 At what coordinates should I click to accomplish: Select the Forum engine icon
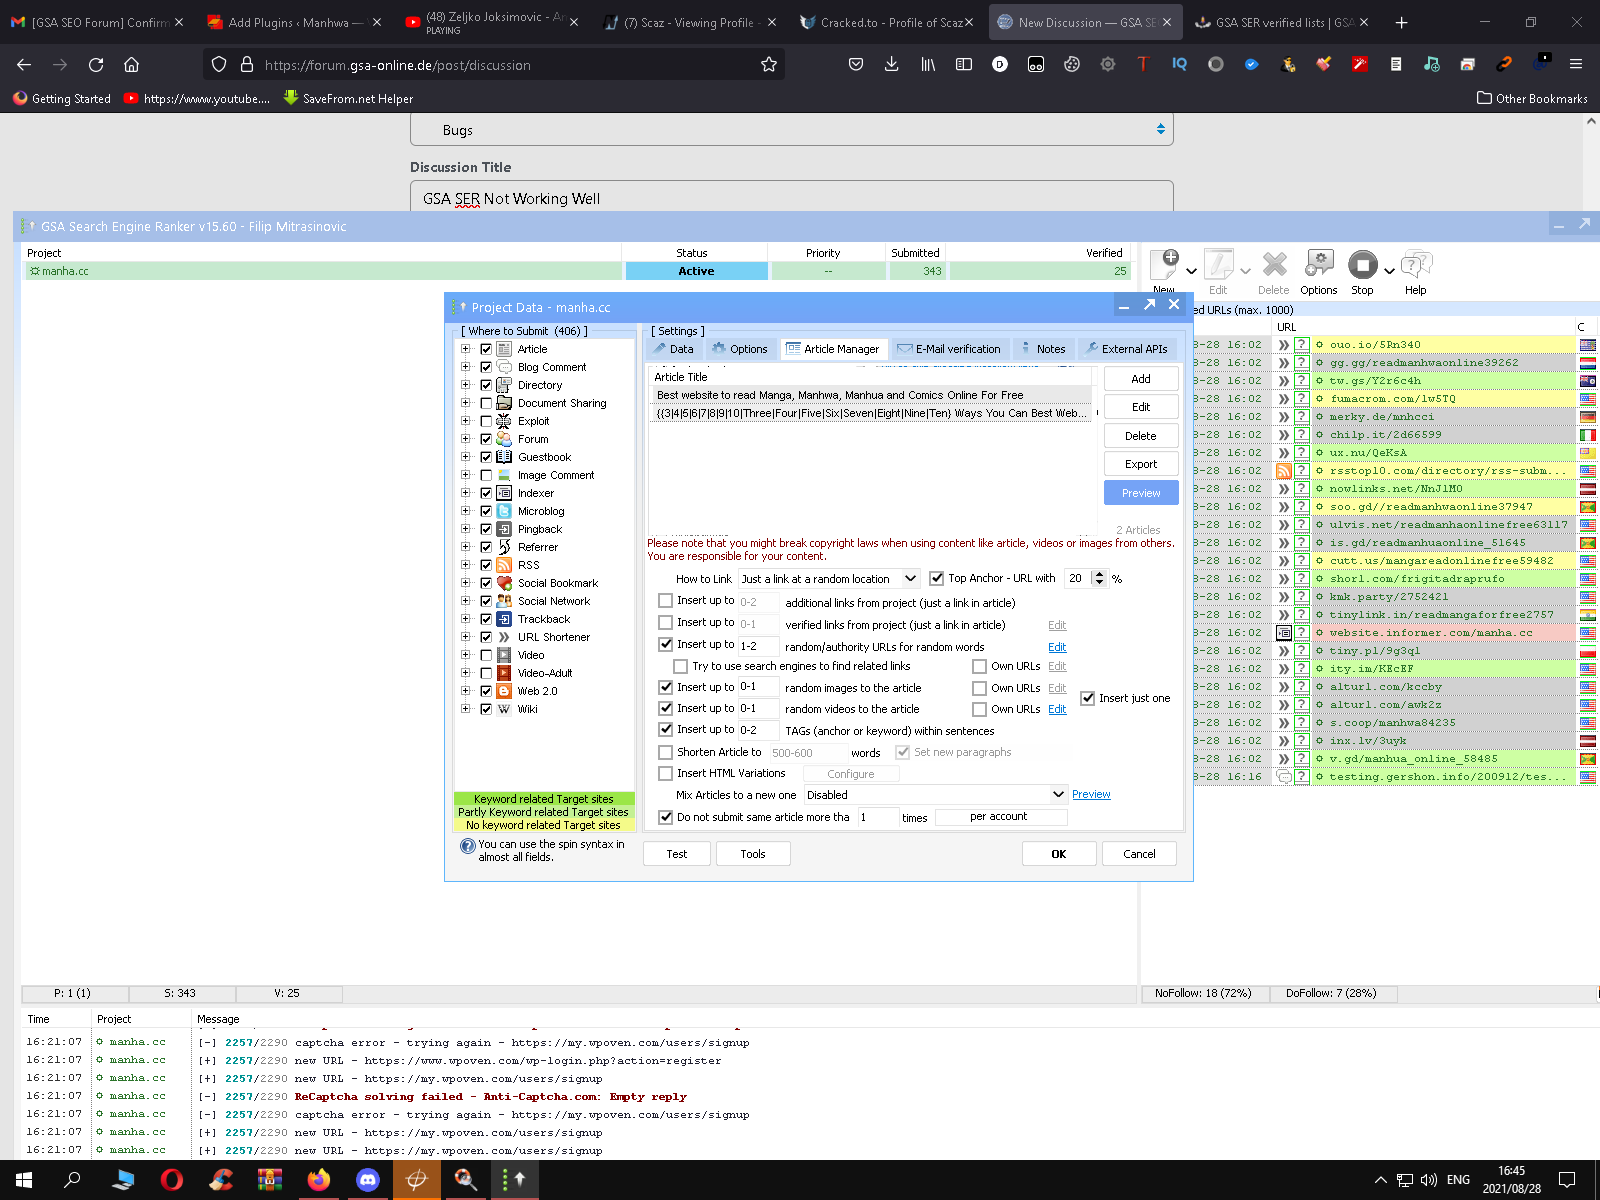504,439
